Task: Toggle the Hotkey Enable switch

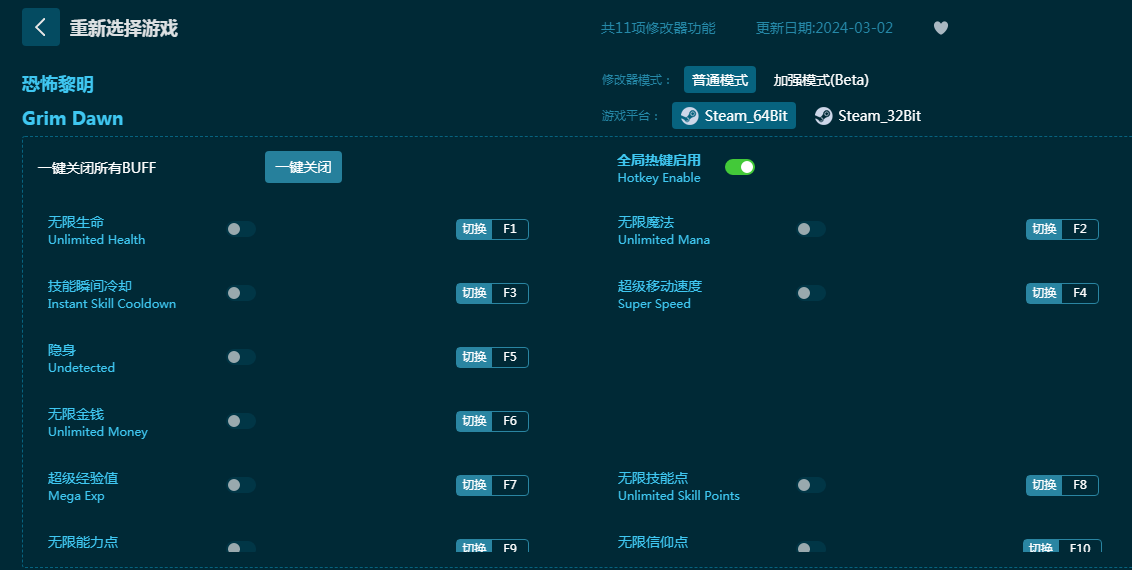Action: coord(740,167)
